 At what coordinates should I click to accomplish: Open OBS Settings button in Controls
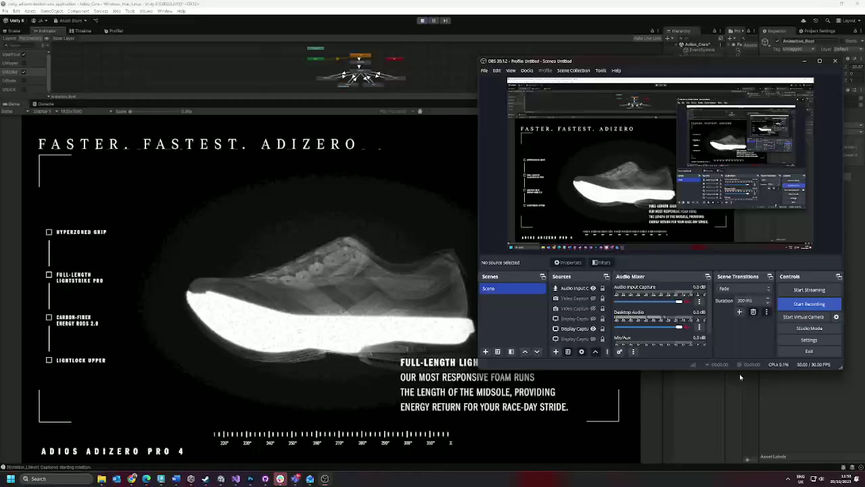809,340
